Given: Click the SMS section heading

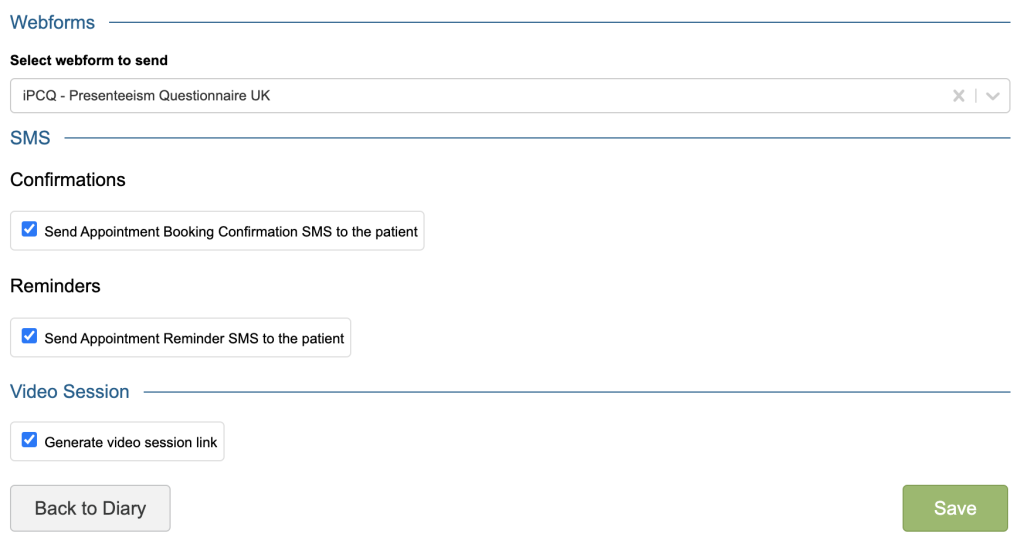Looking at the screenshot, I should pos(30,138).
